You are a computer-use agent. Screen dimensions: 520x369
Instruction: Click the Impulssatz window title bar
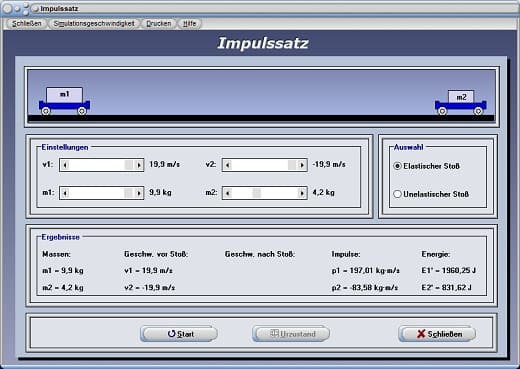tap(260, 9)
